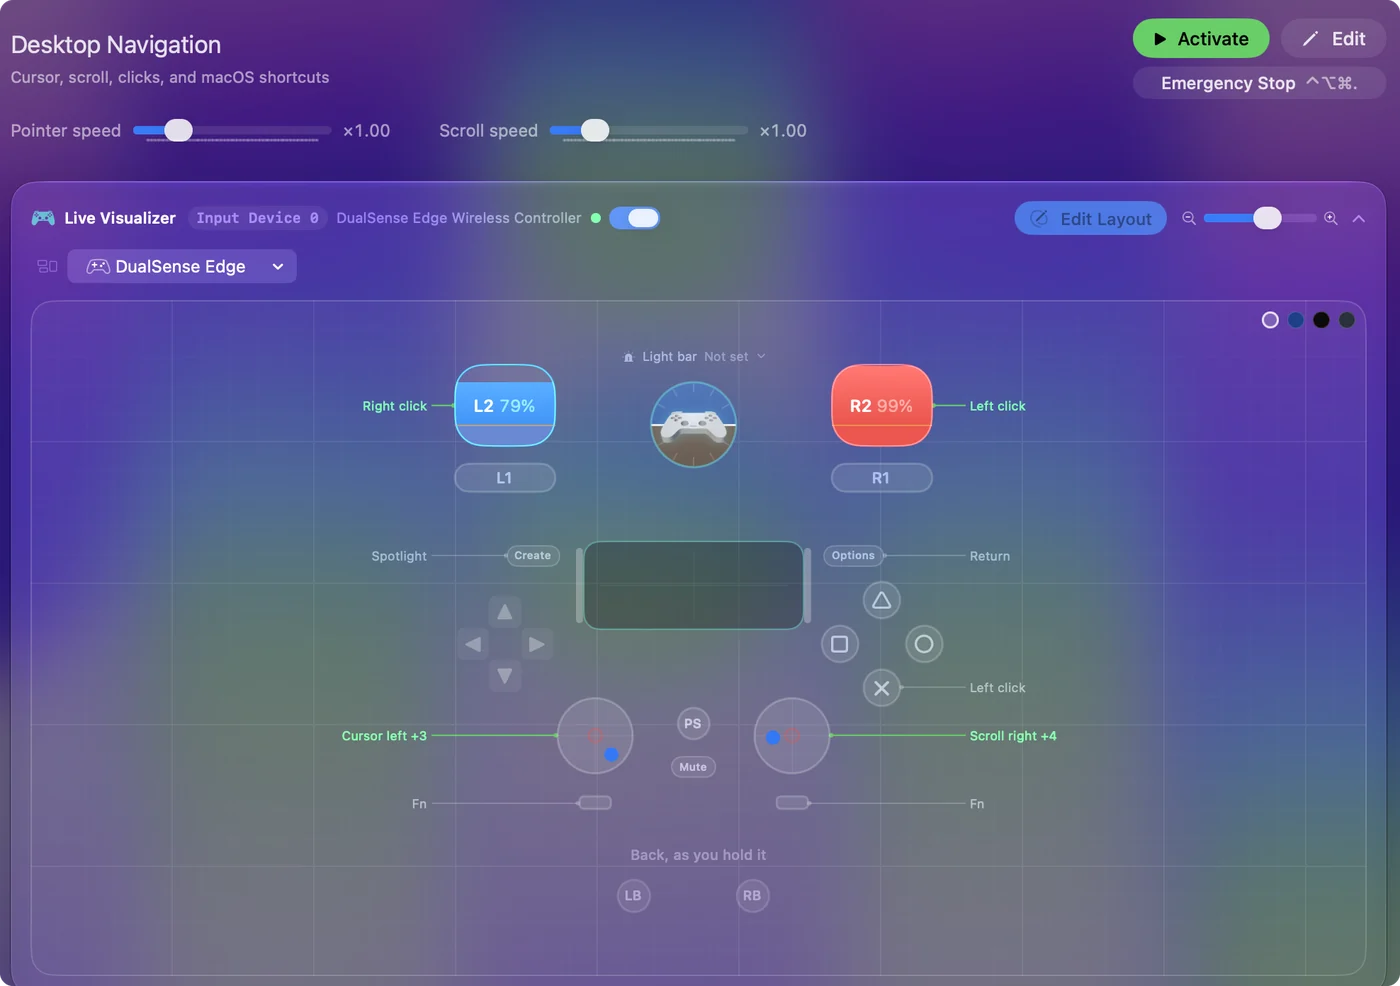
Task: Click the Edit Layout button
Action: [x=1090, y=218]
